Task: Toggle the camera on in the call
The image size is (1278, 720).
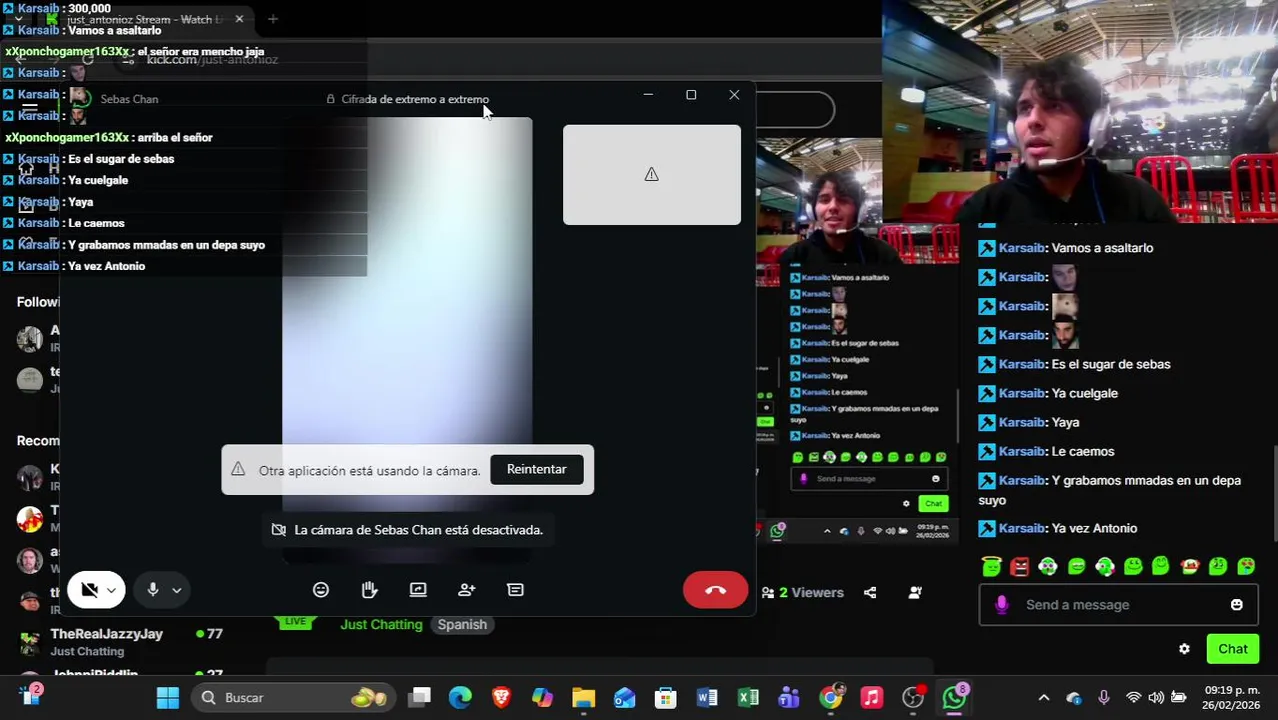Action: coord(89,590)
